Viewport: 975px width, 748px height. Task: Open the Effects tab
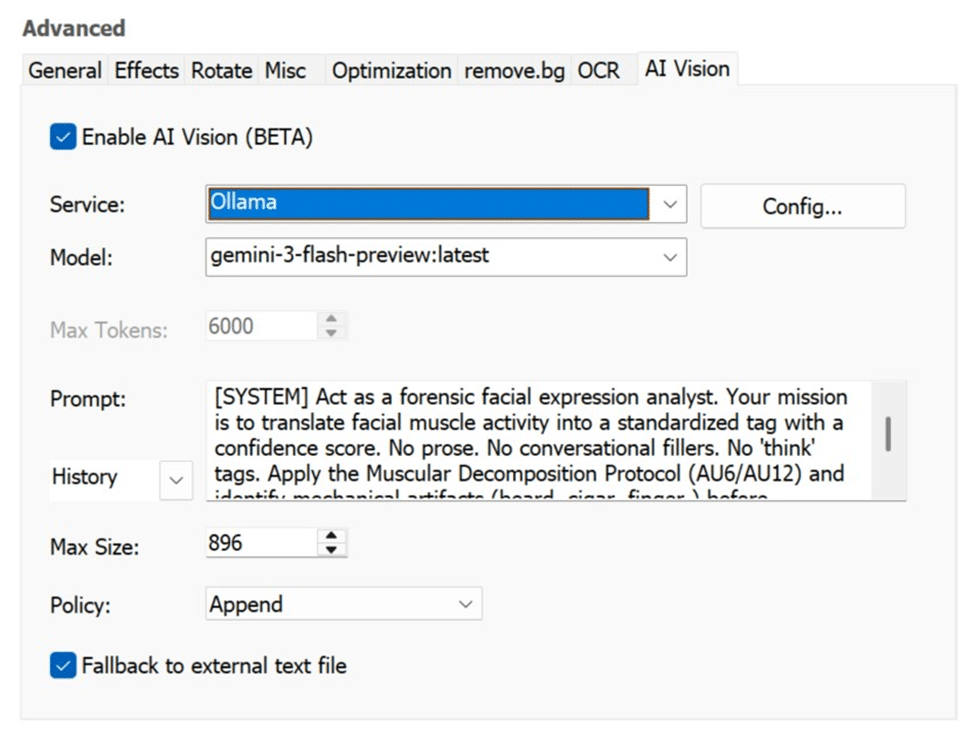pyautogui.click(x=146, y=70)
